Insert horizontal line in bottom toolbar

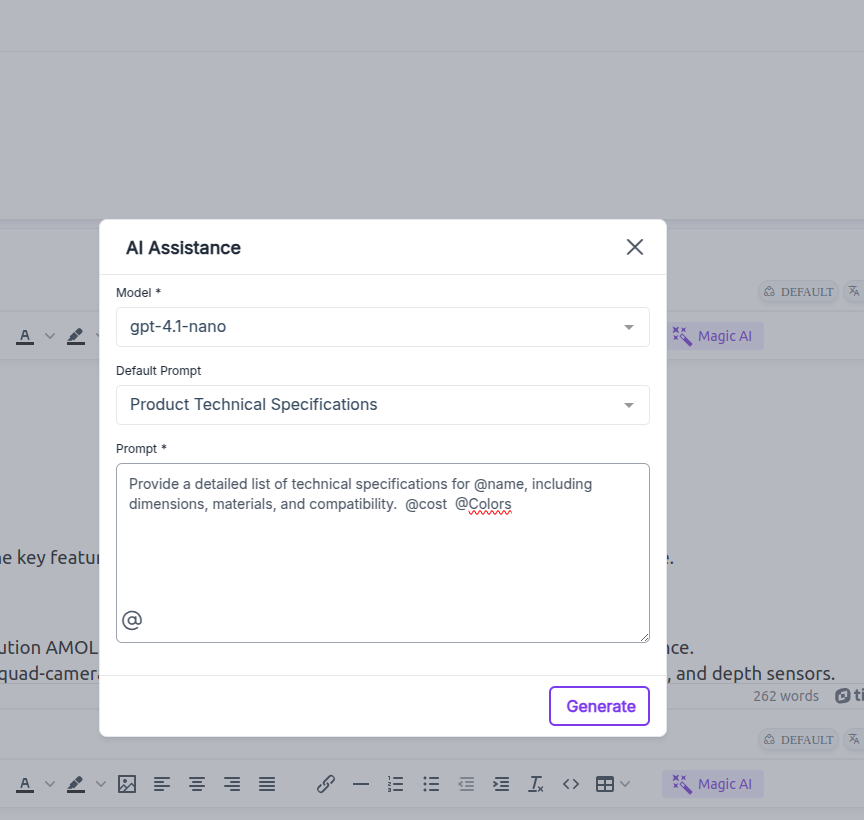(360, 784)
